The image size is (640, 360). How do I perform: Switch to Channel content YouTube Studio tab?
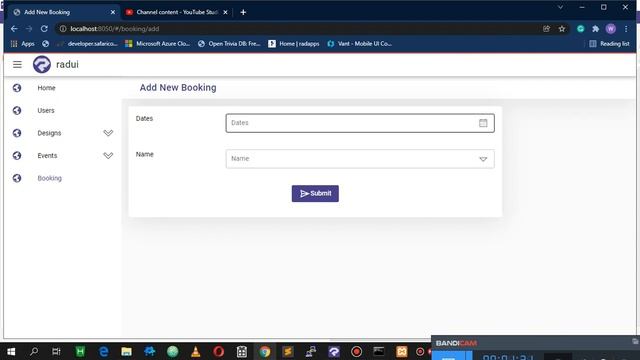pyautogui.click(x=177, y=12)
